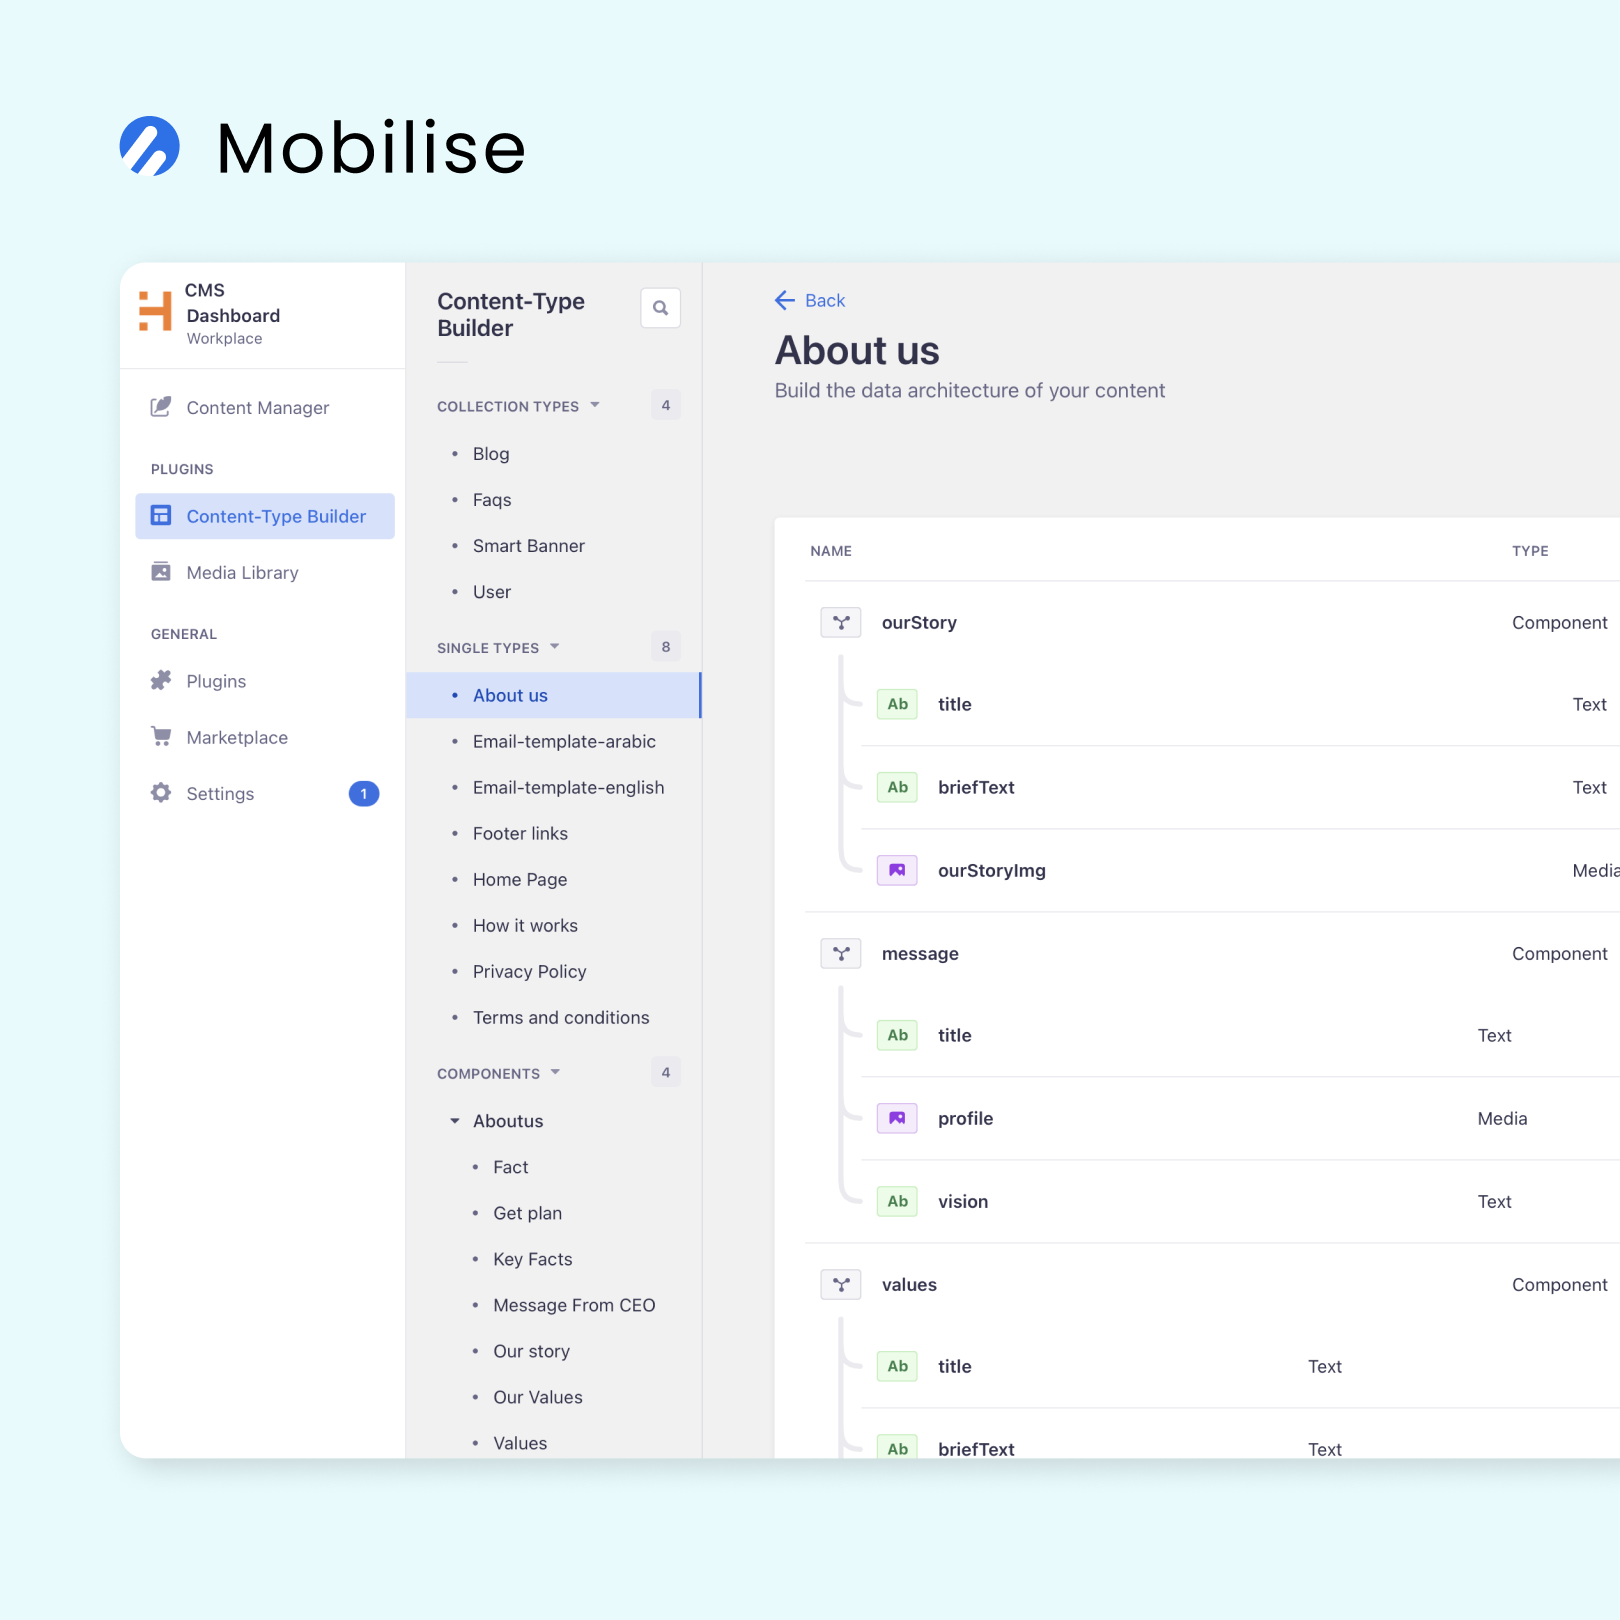Collapse the Single Types section
The height and width of the screenshot is (1620, 1620).
tap(555, 647)
